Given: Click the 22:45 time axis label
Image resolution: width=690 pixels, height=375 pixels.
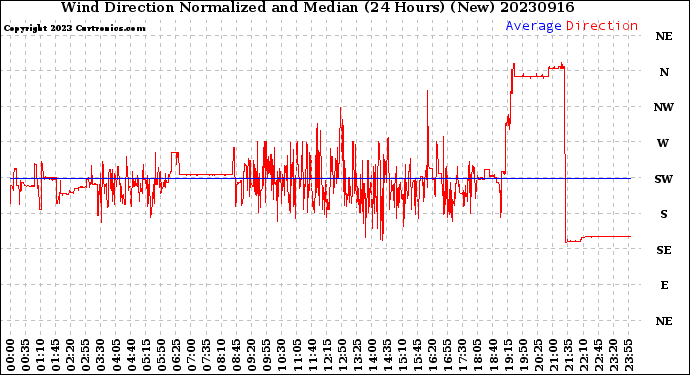Looking at the screenshot, I should pos(598,355).
